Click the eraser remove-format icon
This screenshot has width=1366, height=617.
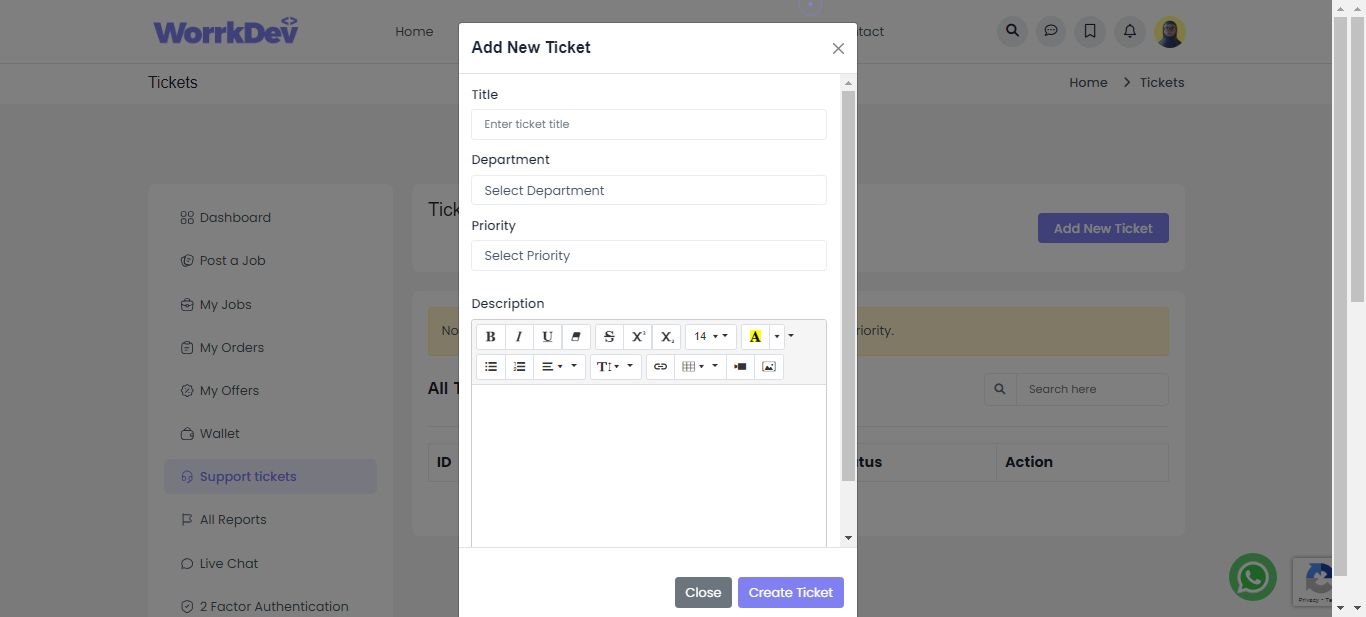pos(576,337)
